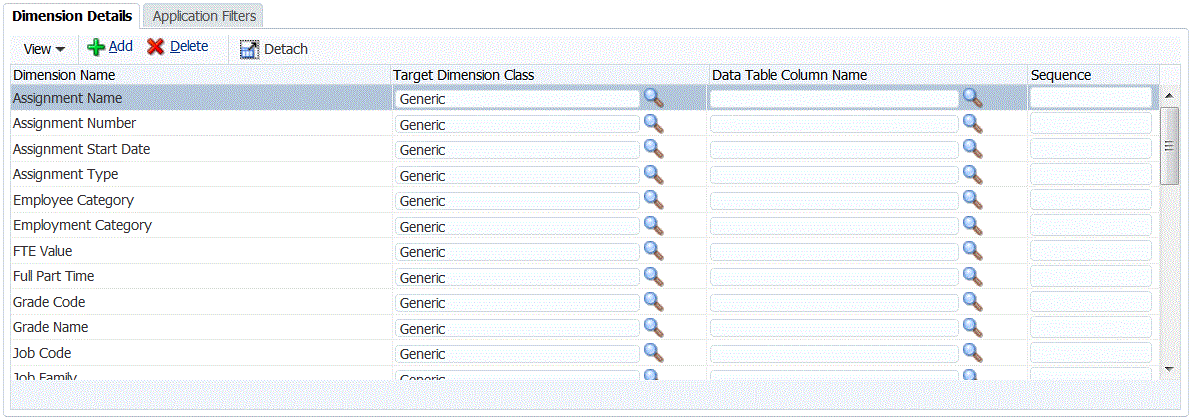This screenshot has width=1194, height=420.
Task: Click search icon for Assignment Number data column
Action: (972, 123)
